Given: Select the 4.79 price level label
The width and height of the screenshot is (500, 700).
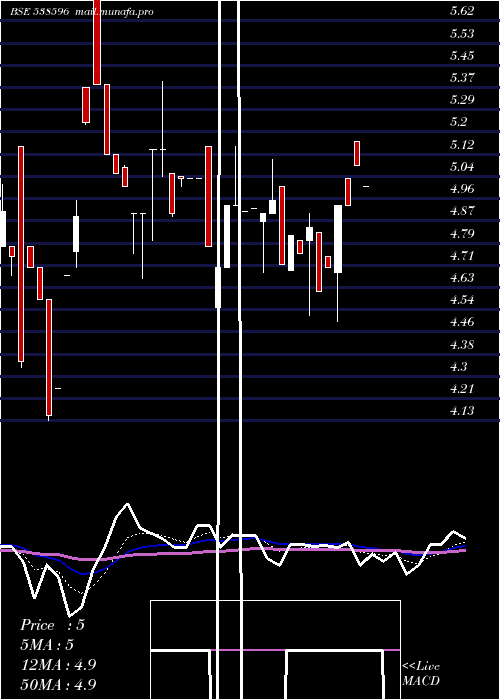Looking at the screenshot, I should 462,233.
